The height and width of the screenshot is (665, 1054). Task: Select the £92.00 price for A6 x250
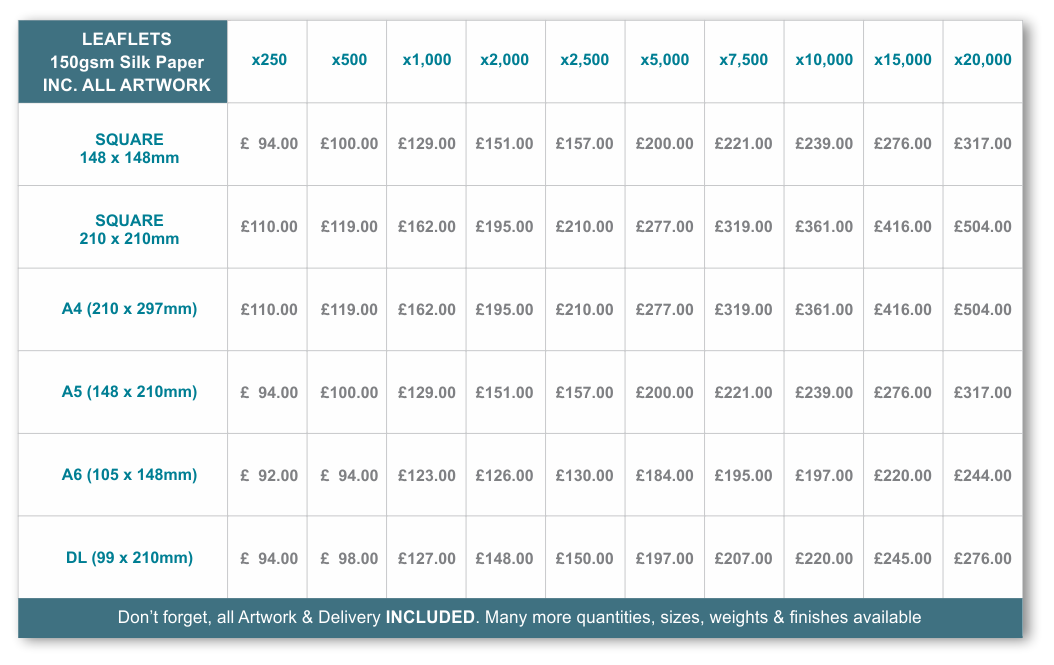(x=269, y=475)
